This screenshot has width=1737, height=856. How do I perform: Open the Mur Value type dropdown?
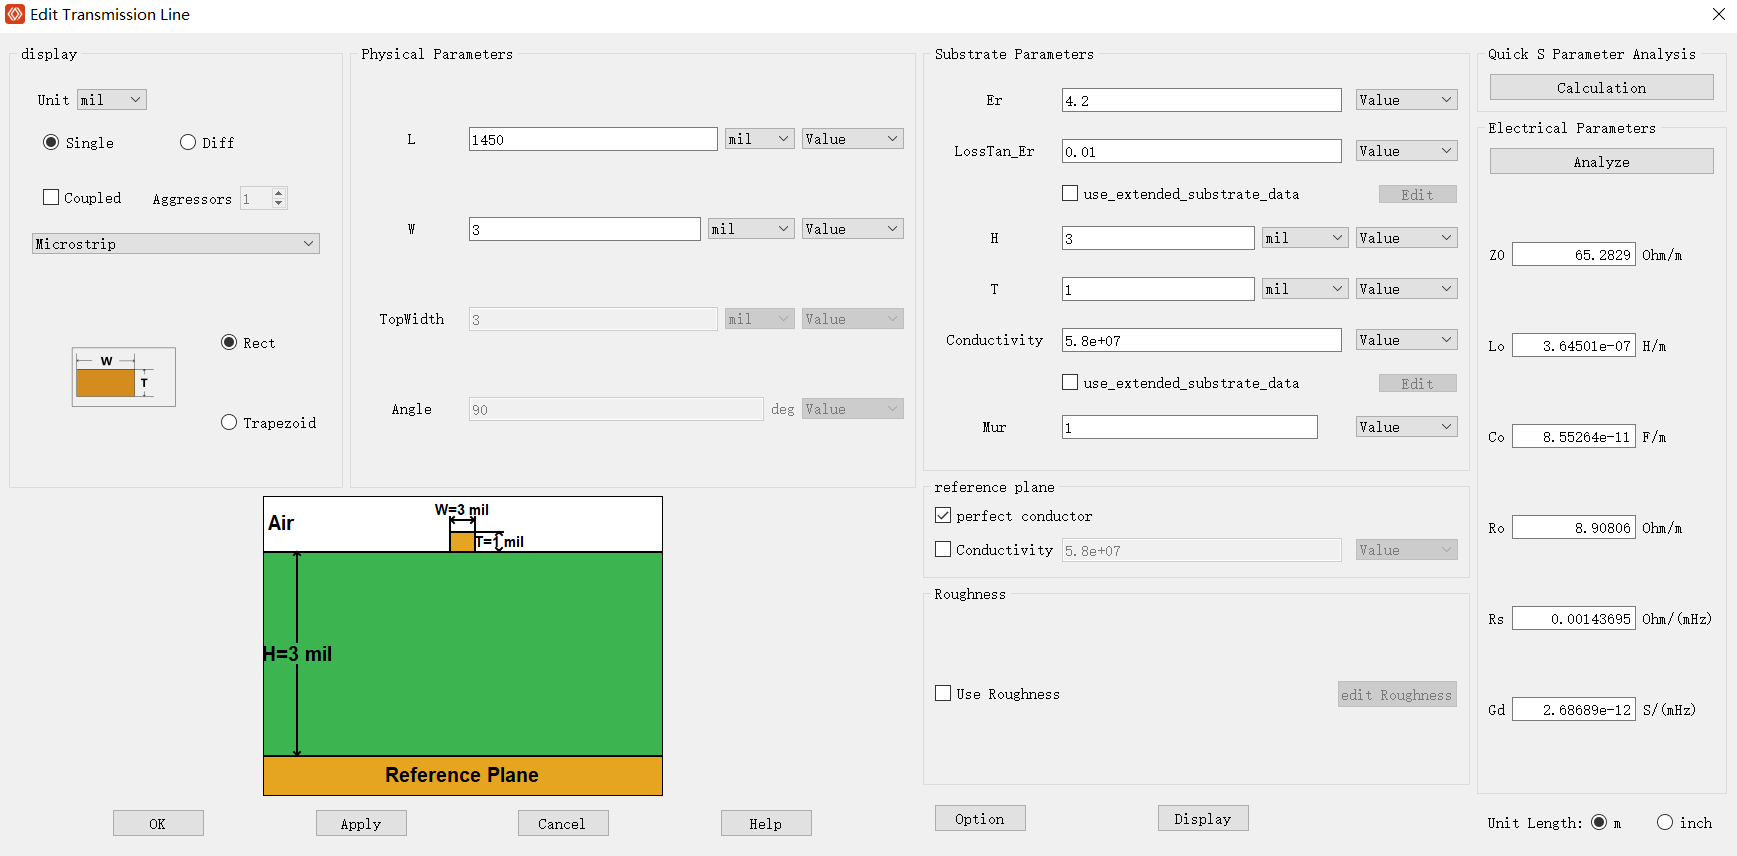1407,427
